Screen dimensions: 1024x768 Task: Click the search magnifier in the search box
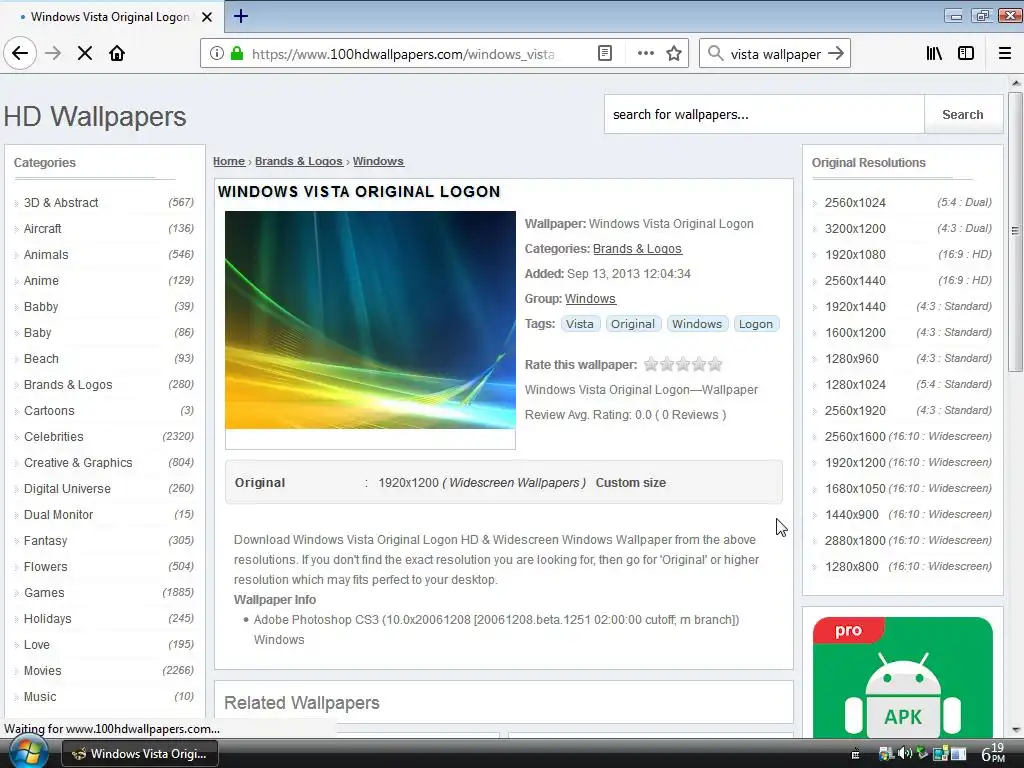click(715, 54)
